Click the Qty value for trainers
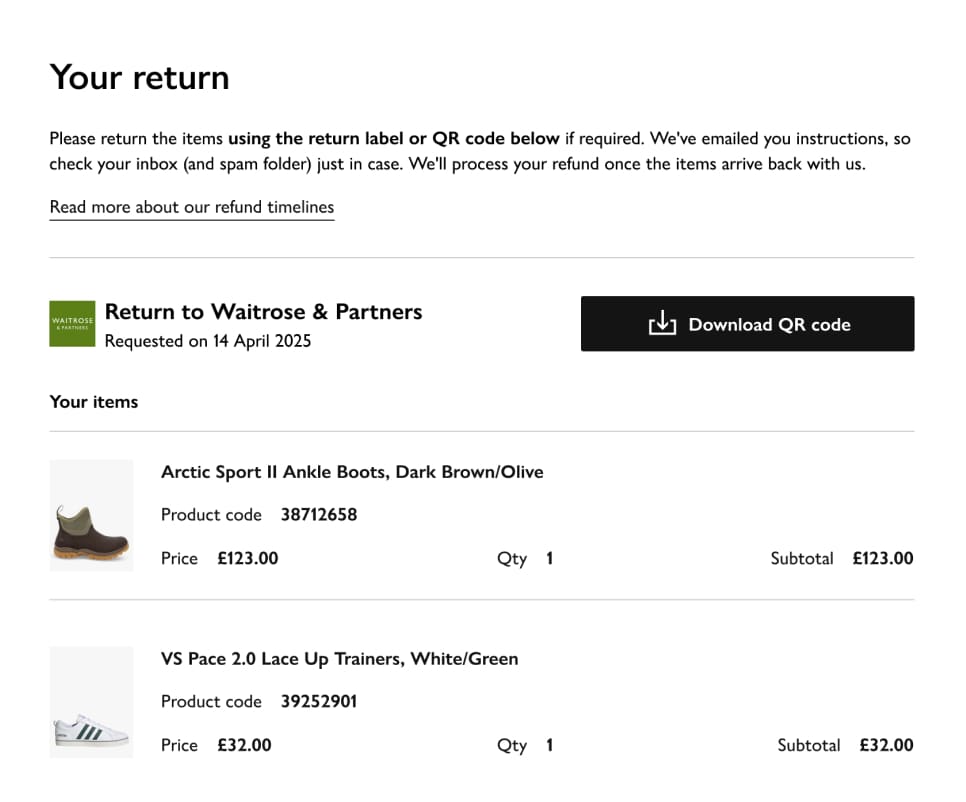 click(549, 745)
